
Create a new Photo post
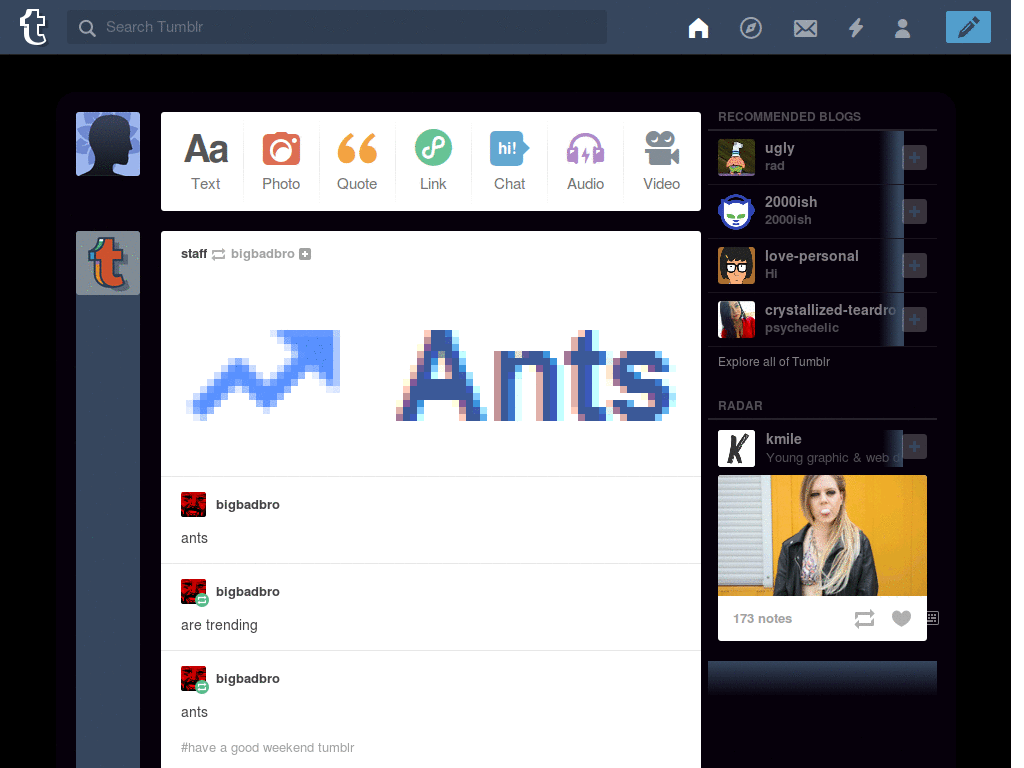pyautogui.click(x=281, y=161)
